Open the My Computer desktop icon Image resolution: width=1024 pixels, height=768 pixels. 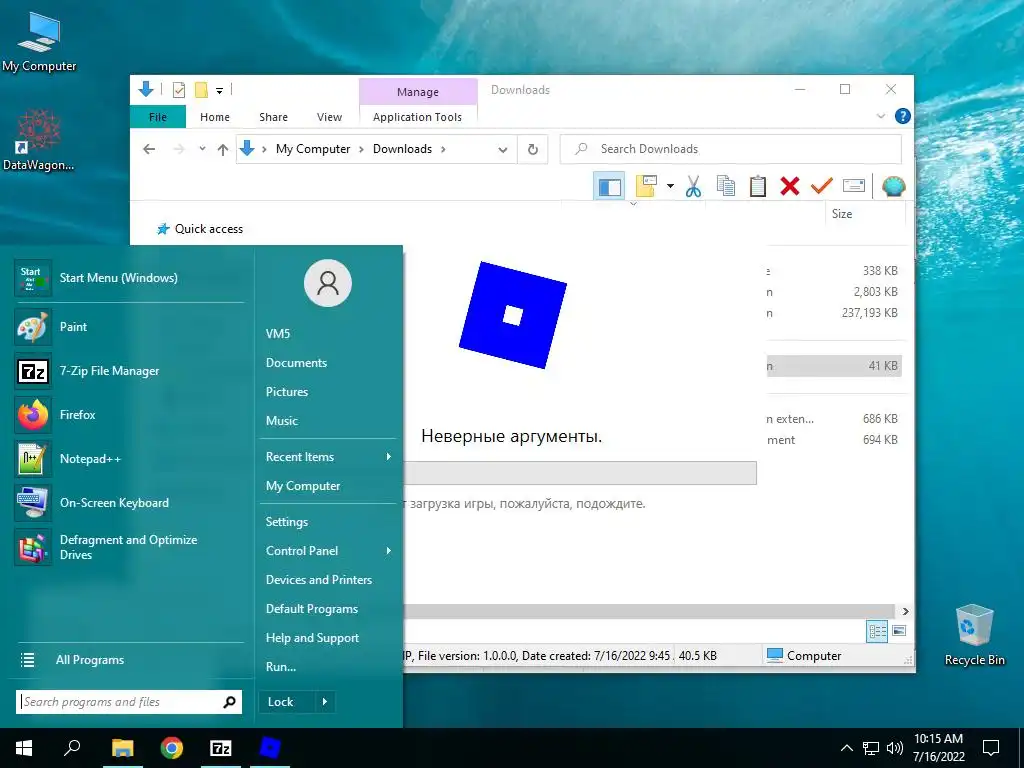(x=39, y=42)
